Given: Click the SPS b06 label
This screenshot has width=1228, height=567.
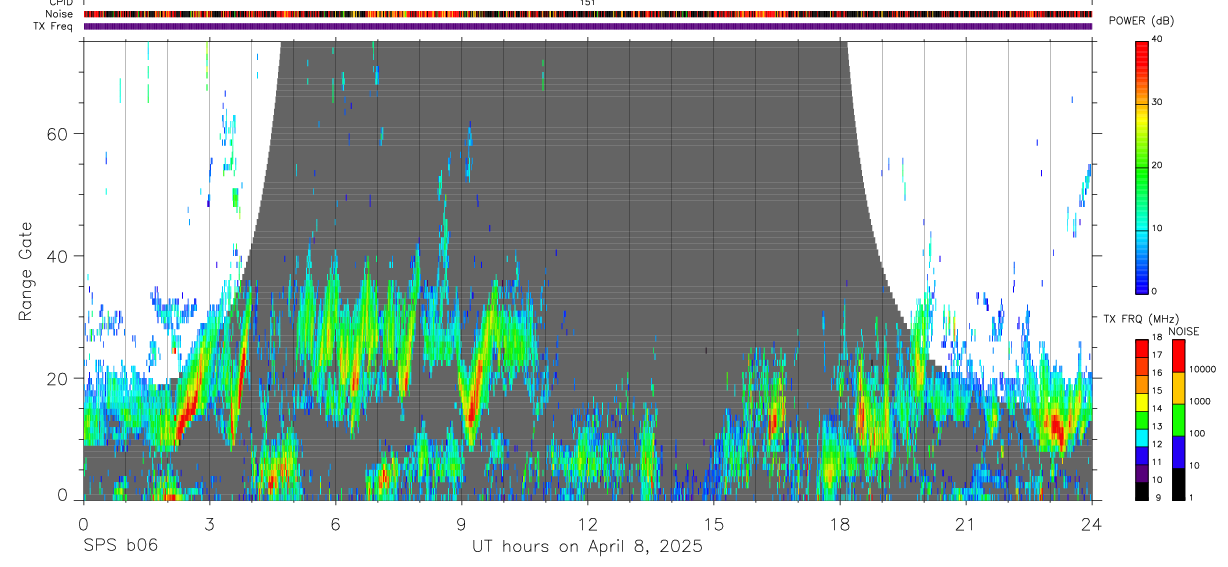Looking at the screenshot, I should click(120, 546).
